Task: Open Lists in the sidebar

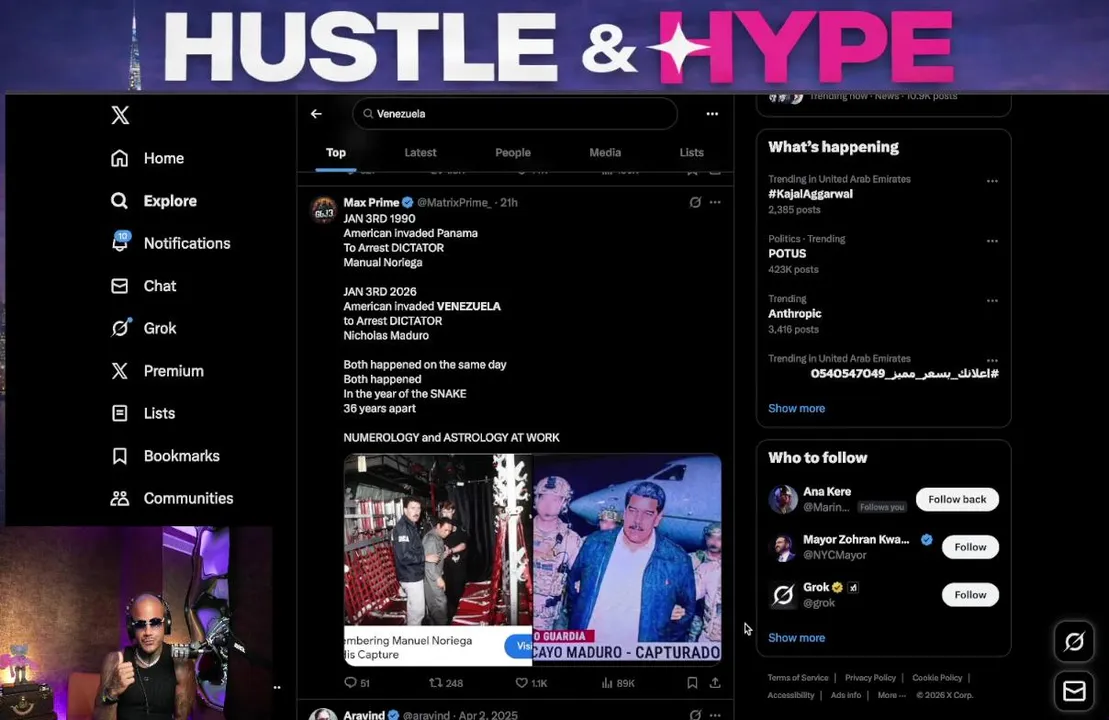Action: coord(143,413)
